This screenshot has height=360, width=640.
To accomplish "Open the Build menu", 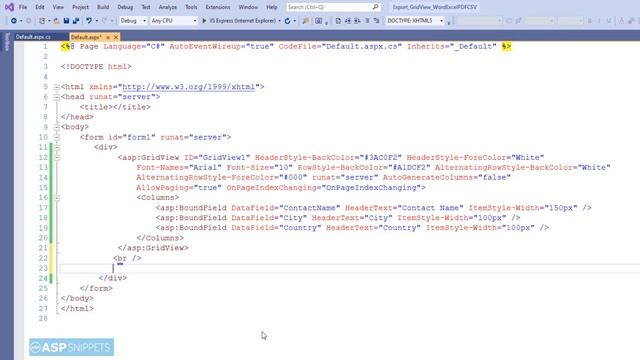I will tap(103, 7).
